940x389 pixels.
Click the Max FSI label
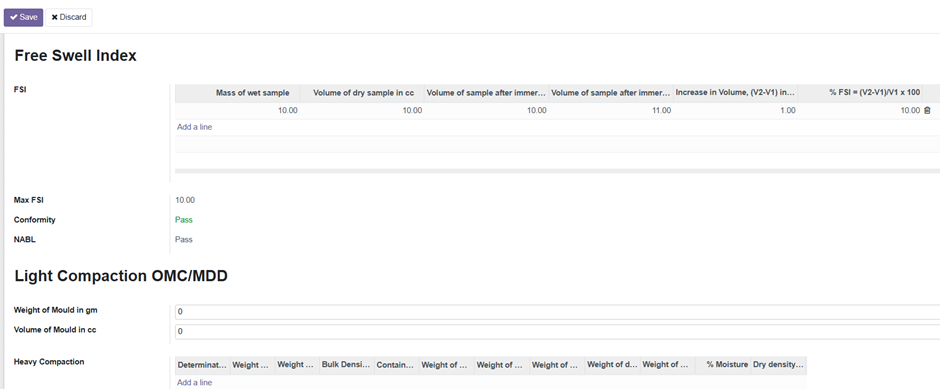pos(29,200)
